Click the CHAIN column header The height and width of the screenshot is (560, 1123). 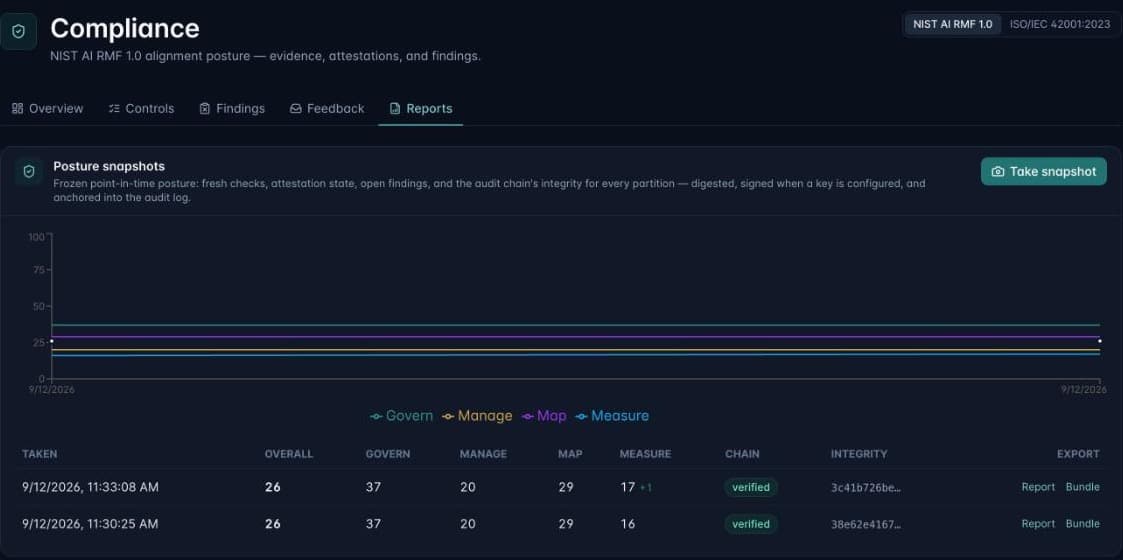pos(742,454)
